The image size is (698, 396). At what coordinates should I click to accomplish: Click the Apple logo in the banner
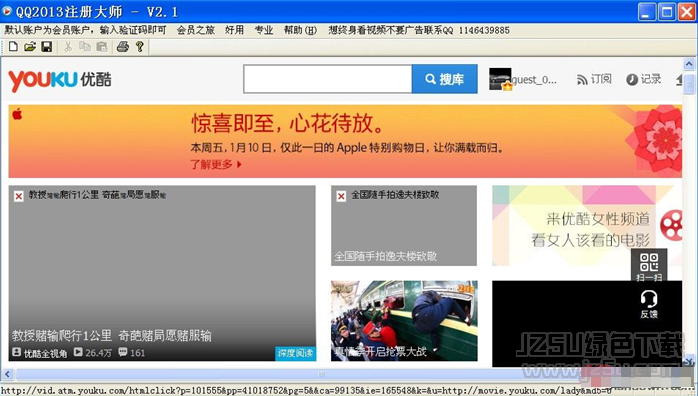pyautogui.click(x=17, y=114)
